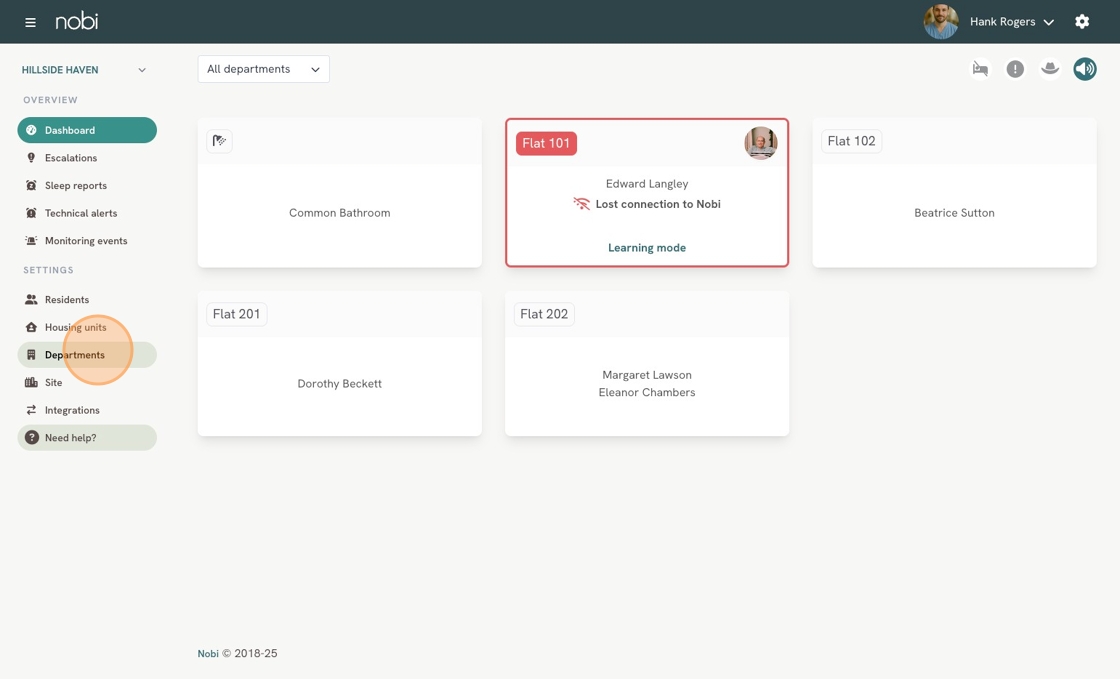
Task: Click the Integrations arrows icon
Action: pyautogui.click(x=31, y=410)
